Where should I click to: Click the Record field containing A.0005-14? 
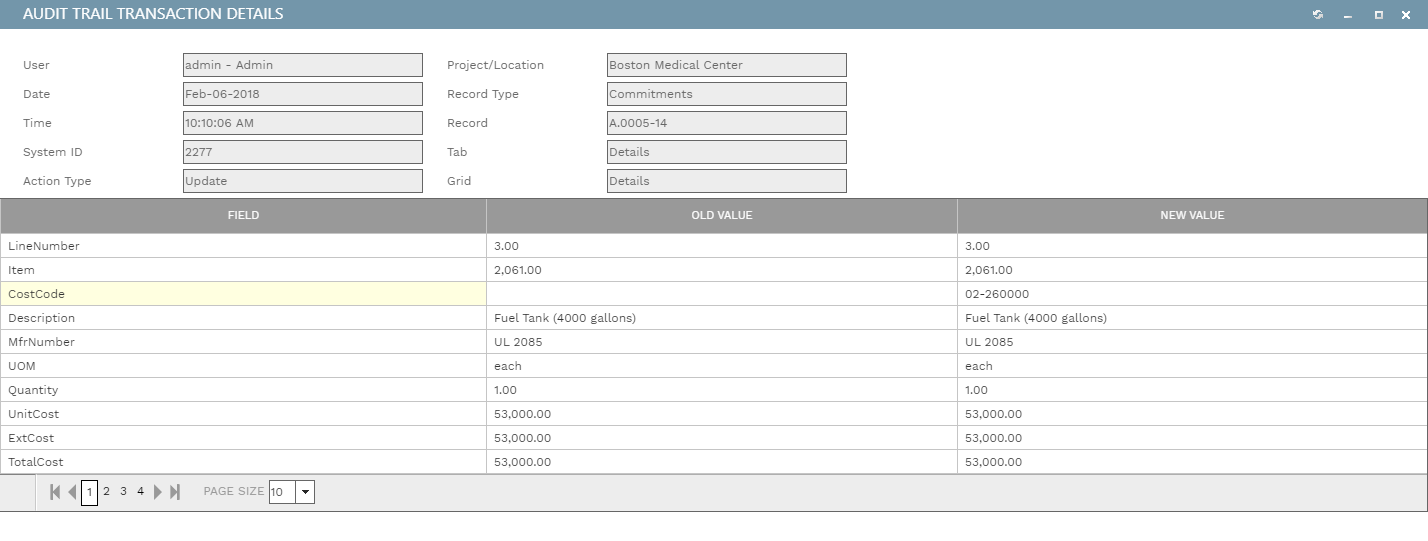[x=726, y=123]
